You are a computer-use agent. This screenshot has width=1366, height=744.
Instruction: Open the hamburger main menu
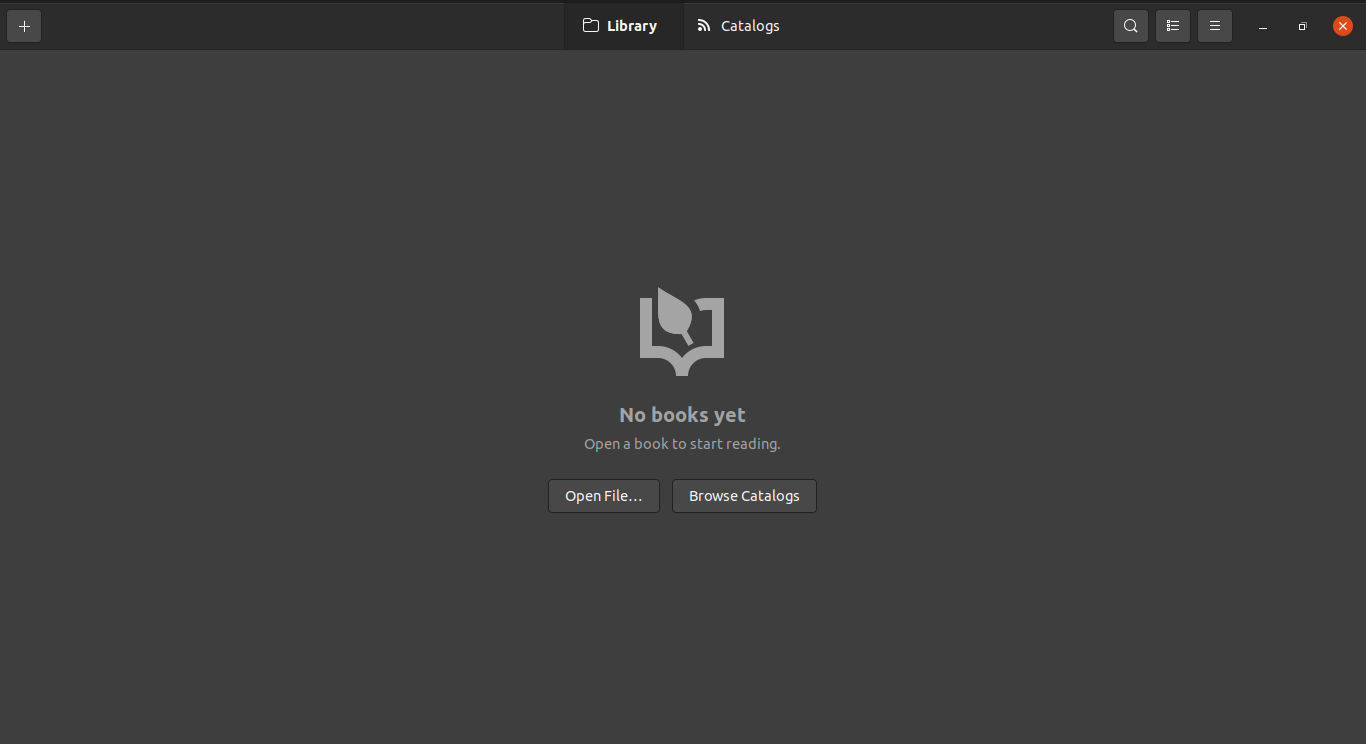(x=1215, y=26)
